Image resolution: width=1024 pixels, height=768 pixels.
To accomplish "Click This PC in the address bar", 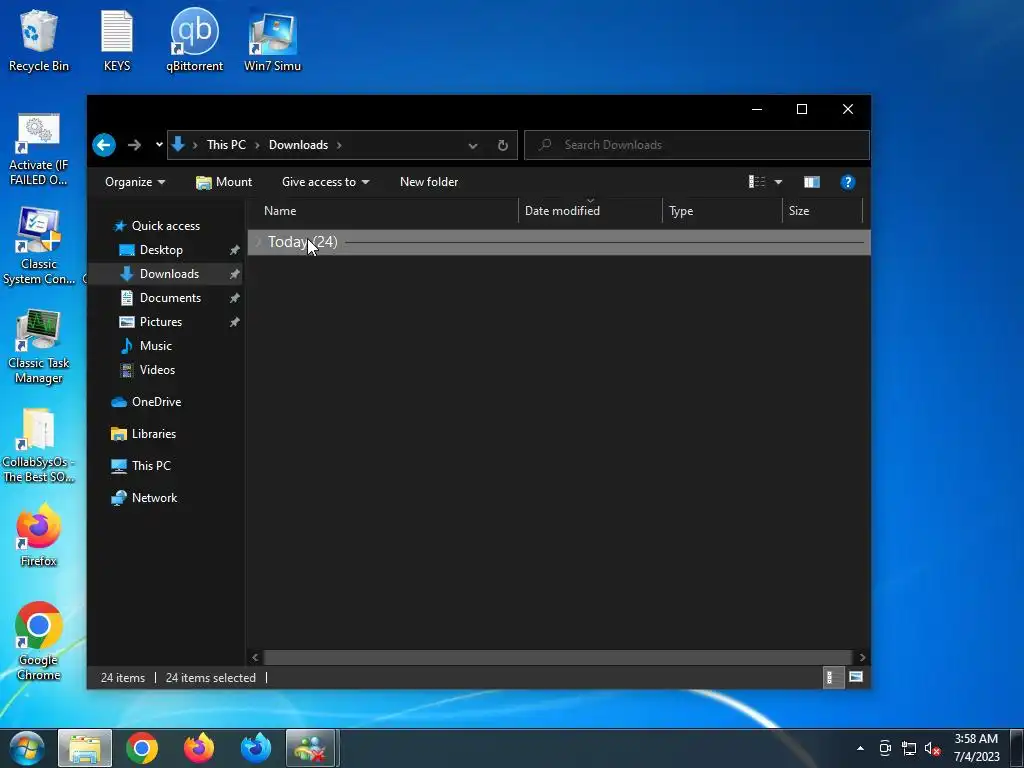I will tap(226, 145).
